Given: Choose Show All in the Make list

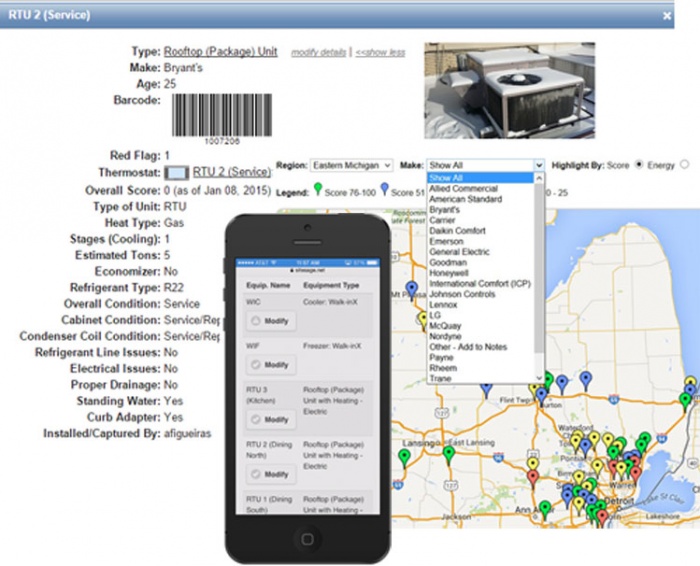Looking at the screenshot, I should (x=480, y=178).
